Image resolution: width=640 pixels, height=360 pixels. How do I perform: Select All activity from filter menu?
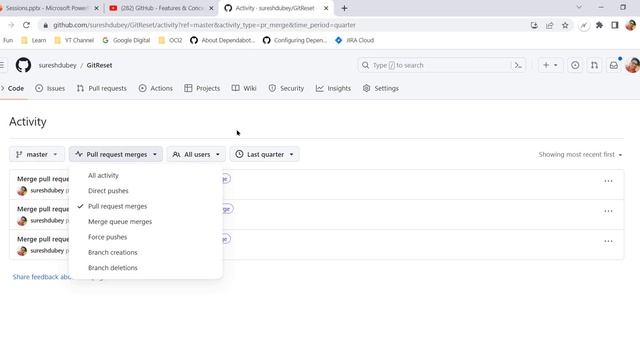tap(146, 176)
